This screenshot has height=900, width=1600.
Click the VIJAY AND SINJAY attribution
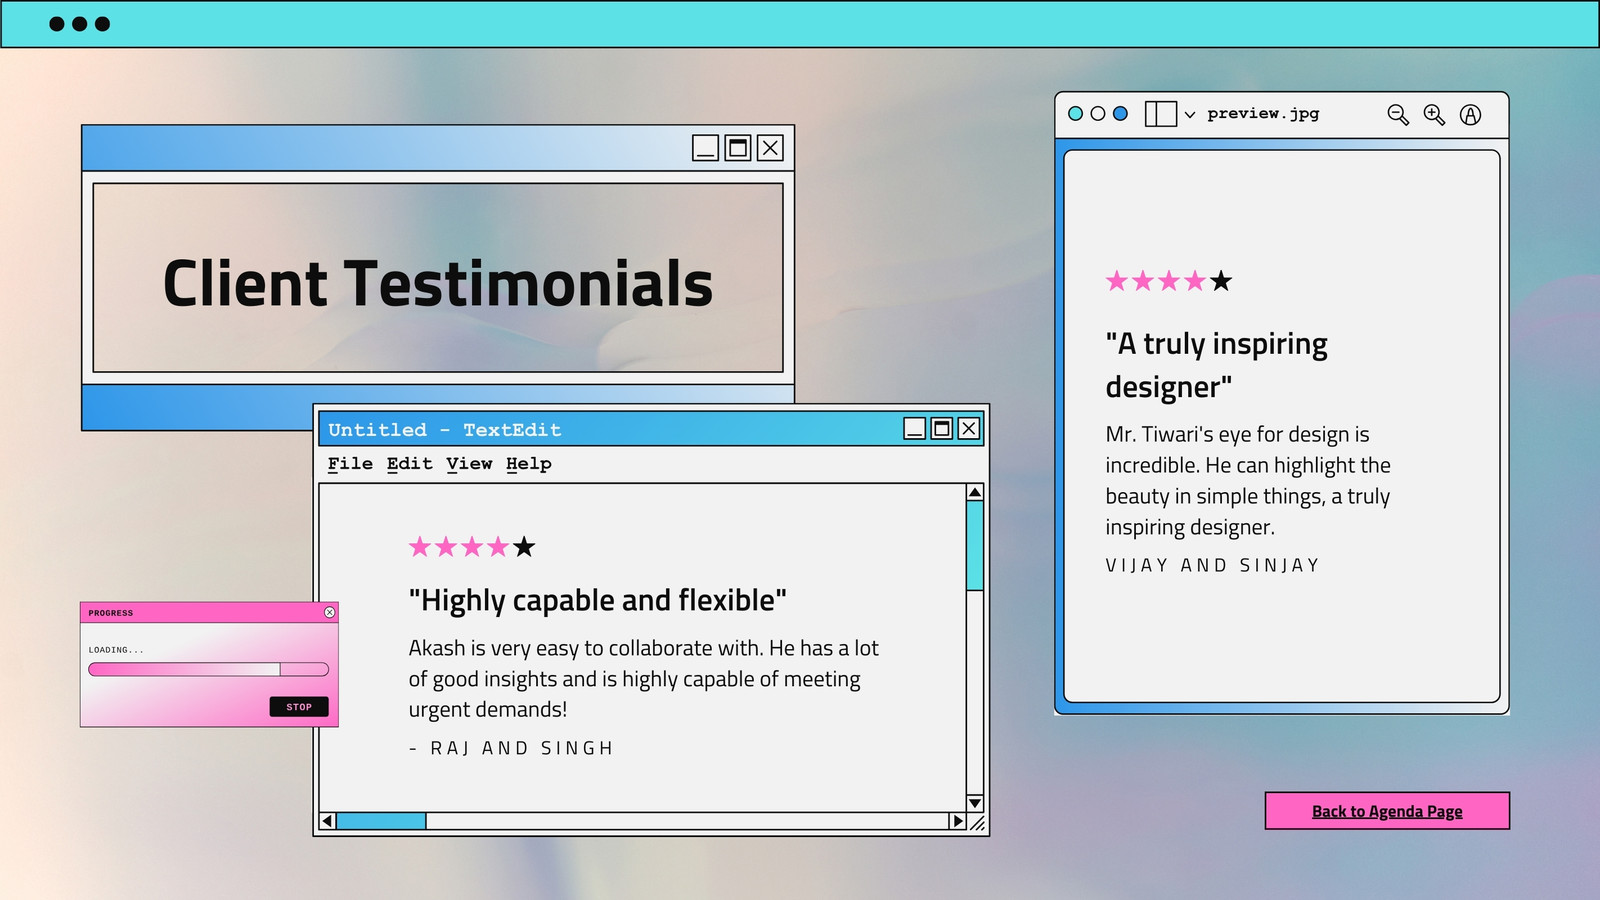(1212, 565)
